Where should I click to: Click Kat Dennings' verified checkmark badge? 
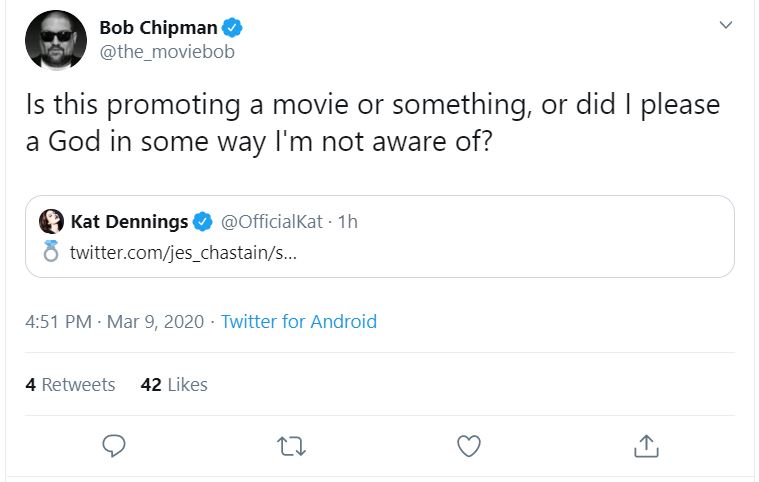(201, 221)
